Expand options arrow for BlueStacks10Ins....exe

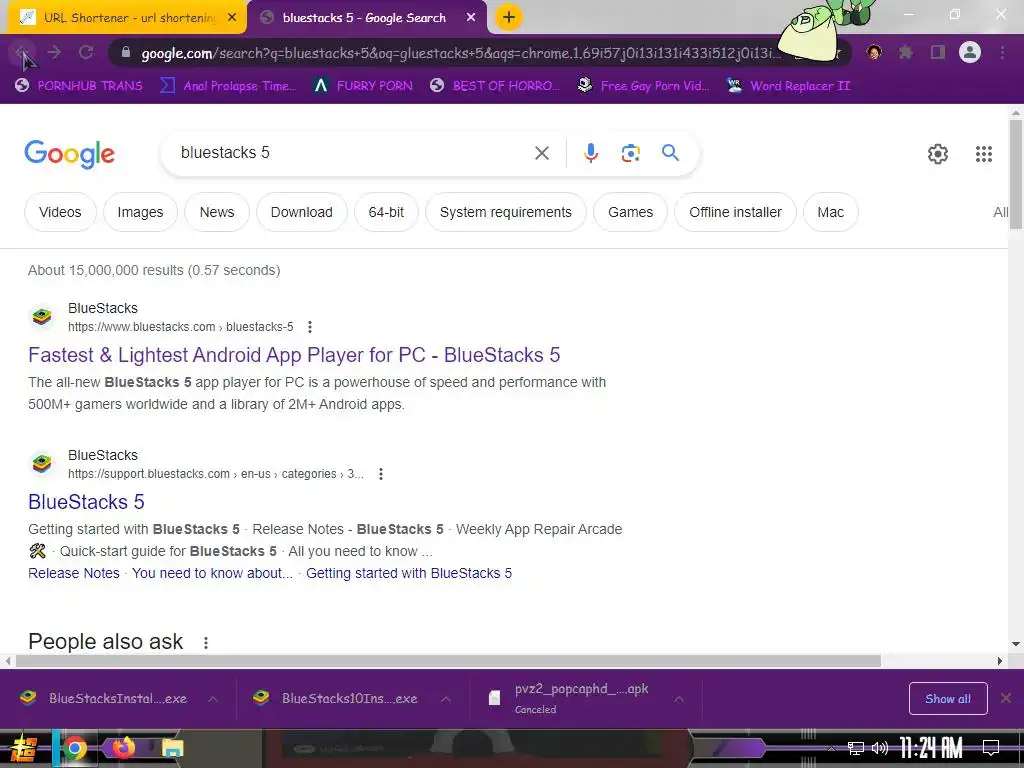coord(445,699)
